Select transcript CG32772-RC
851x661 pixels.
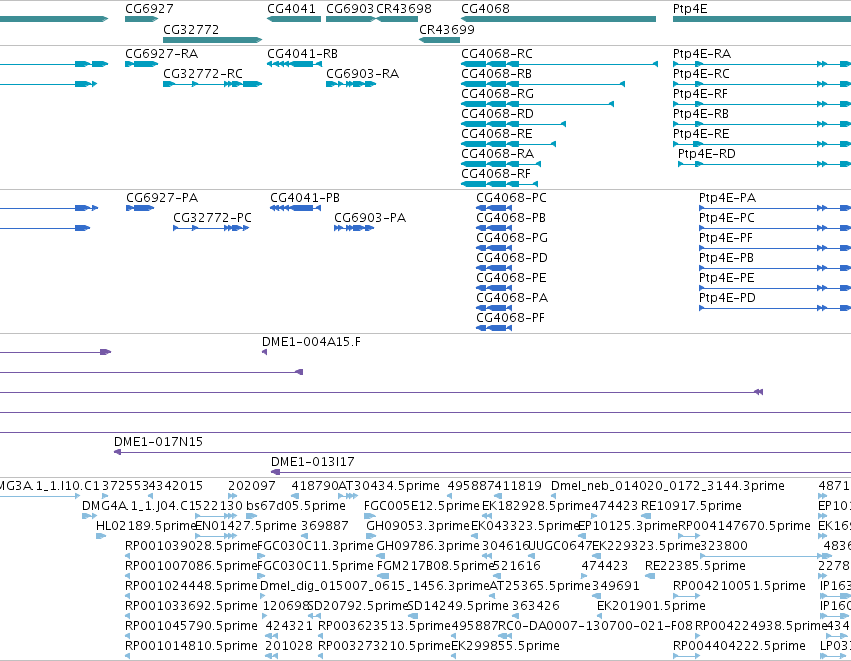pos(212,84)
